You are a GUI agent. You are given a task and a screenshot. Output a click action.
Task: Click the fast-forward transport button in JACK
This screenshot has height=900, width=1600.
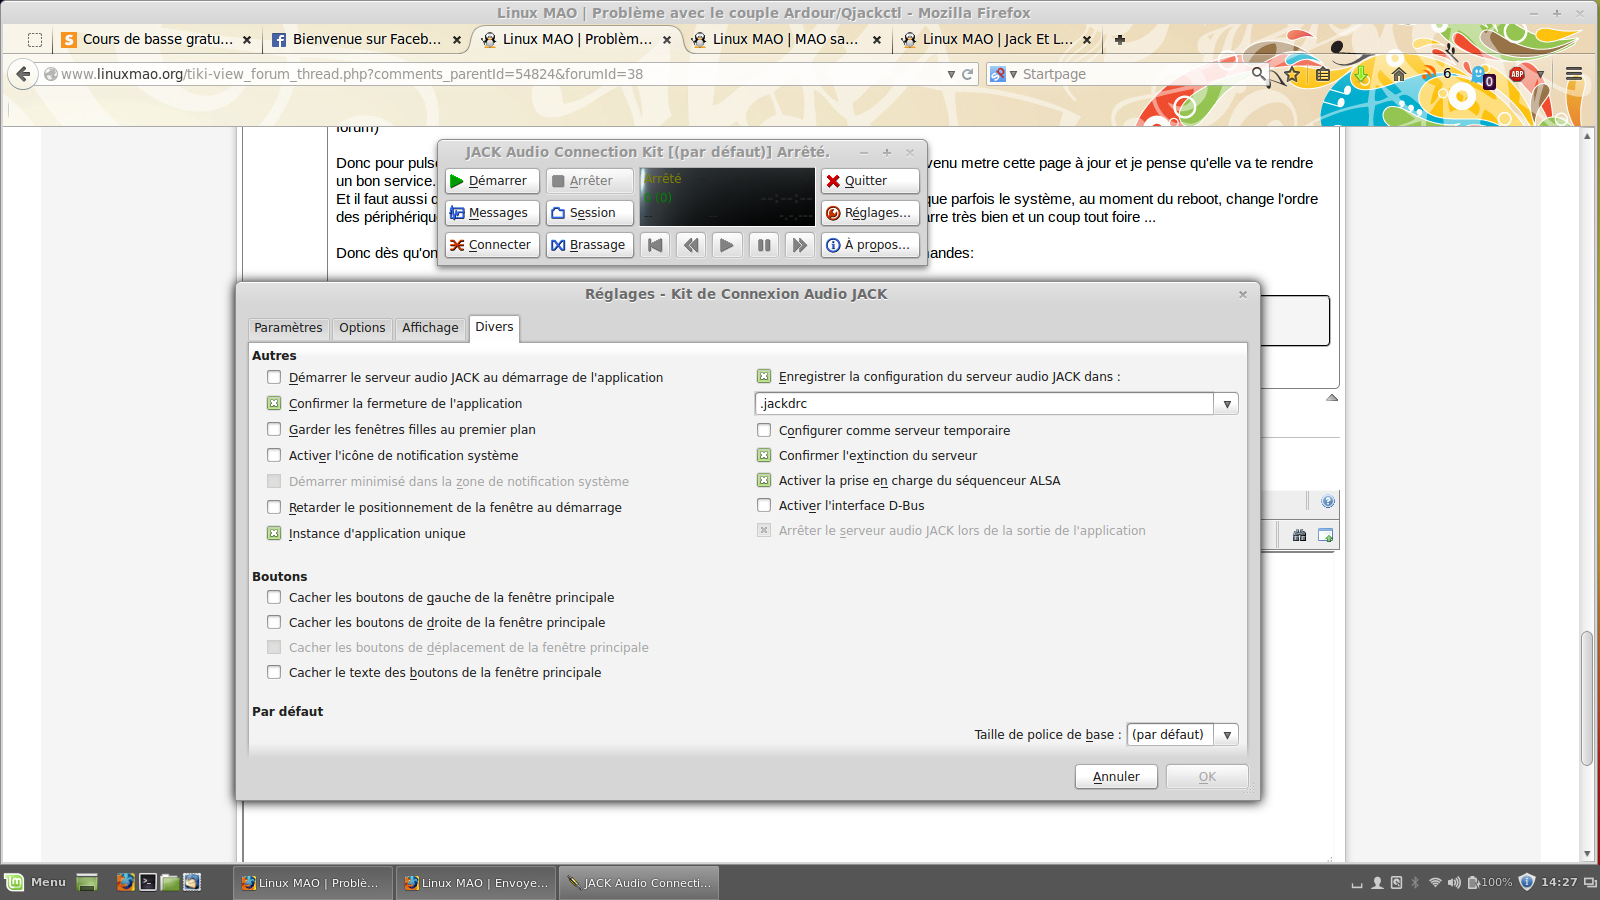tap(799, 245)
